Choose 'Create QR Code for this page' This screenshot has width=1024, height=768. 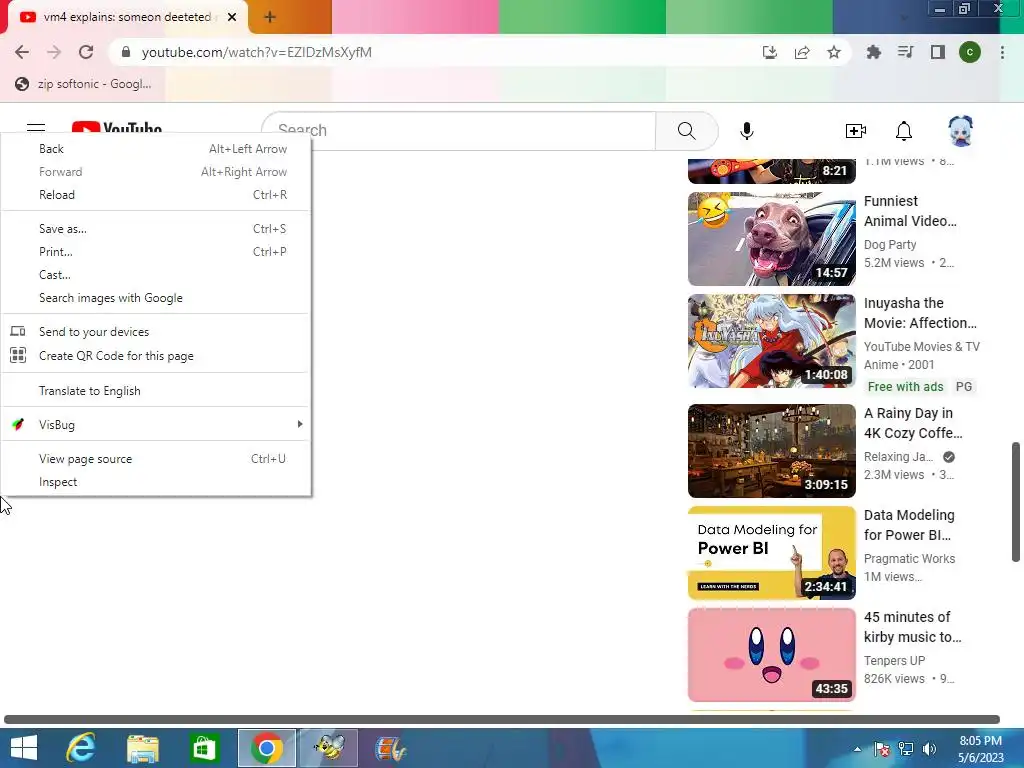point(156,356)
